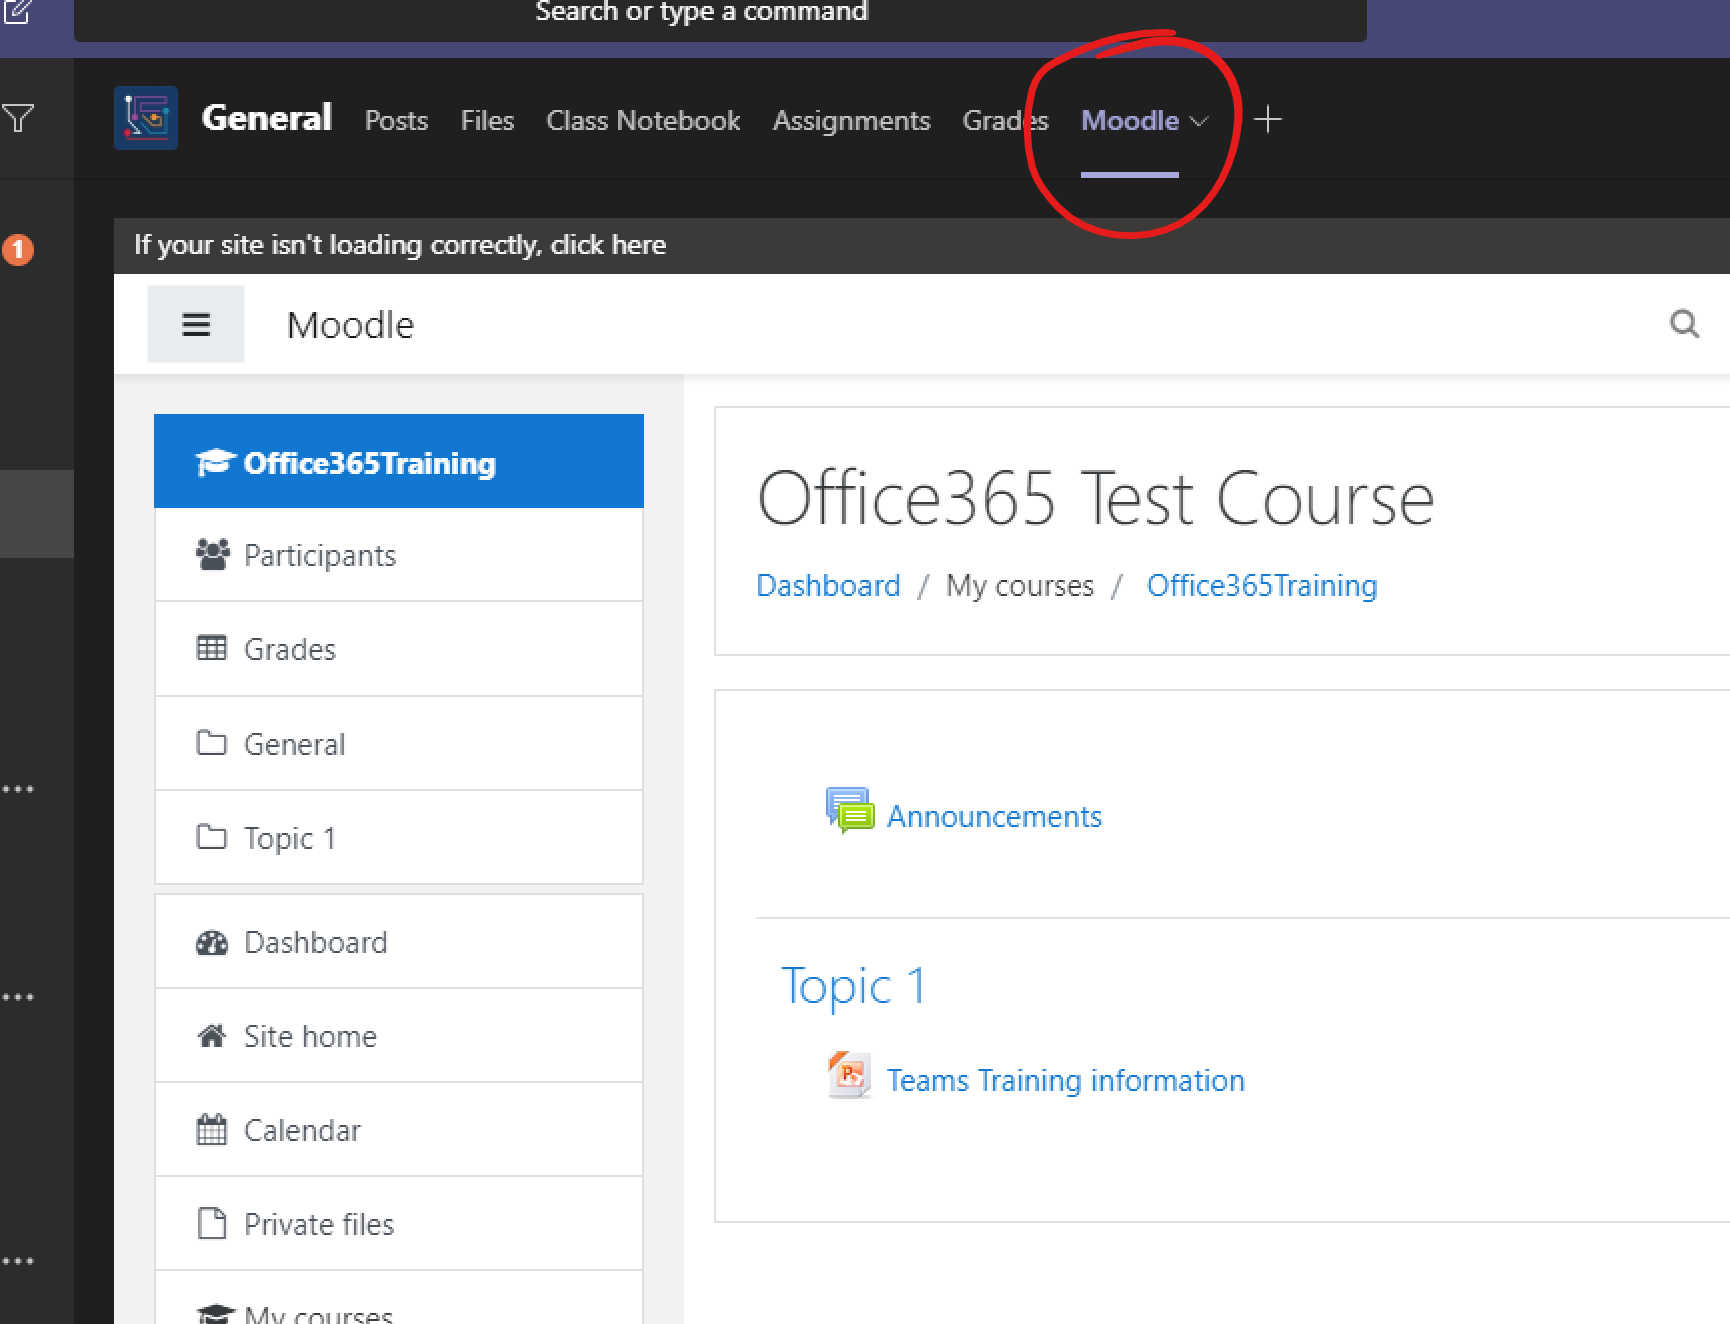Select the Participants icon in the sidebar
The width and height of the screenshot is (1730, 1324).
click(x=212, y=554)
